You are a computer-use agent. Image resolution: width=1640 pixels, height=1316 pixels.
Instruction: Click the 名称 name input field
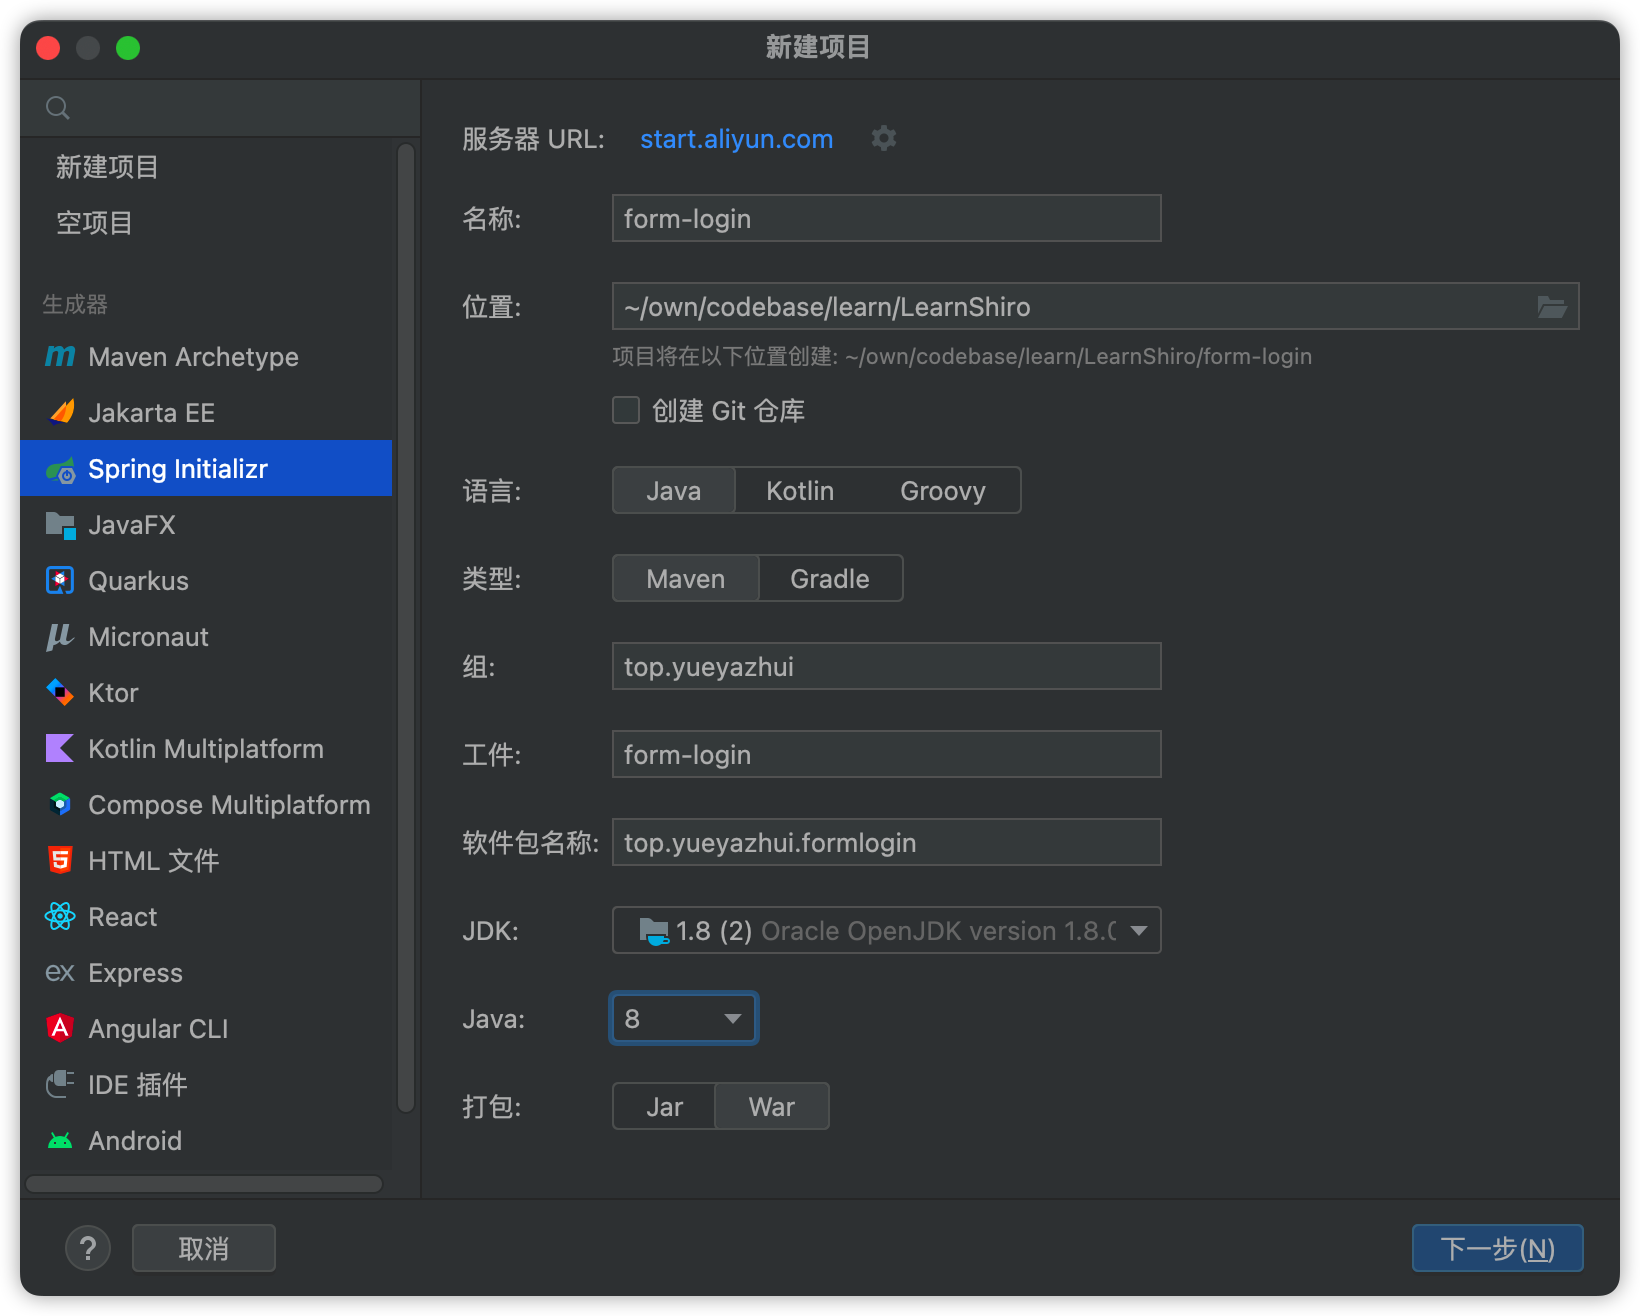[886, 218]
